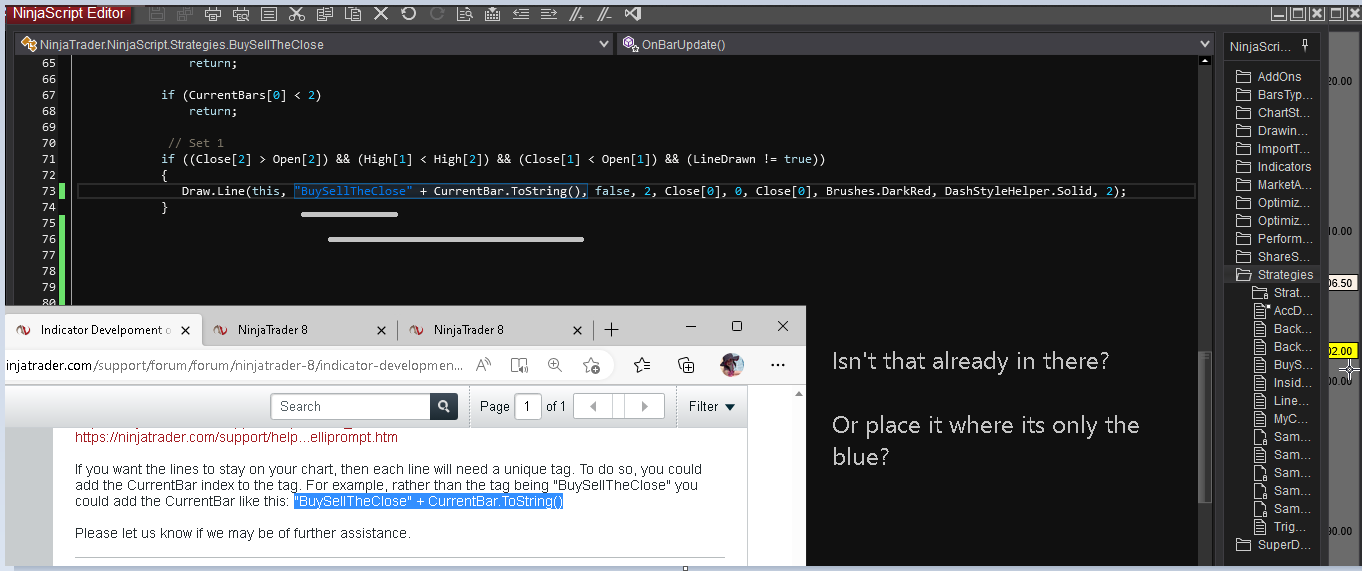Open the elliprompt.htm help link

tap(236, 437)
